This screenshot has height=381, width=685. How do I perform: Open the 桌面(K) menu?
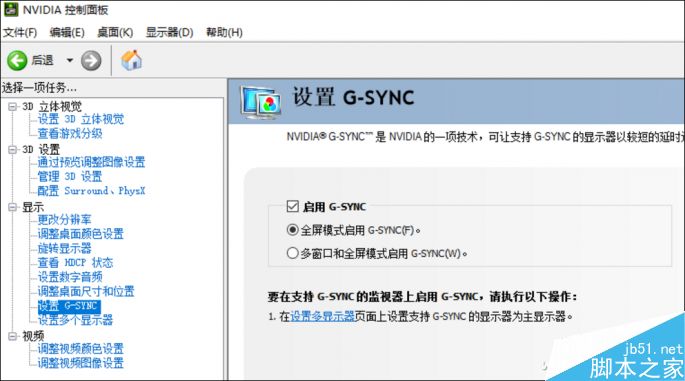coord(115,32)
